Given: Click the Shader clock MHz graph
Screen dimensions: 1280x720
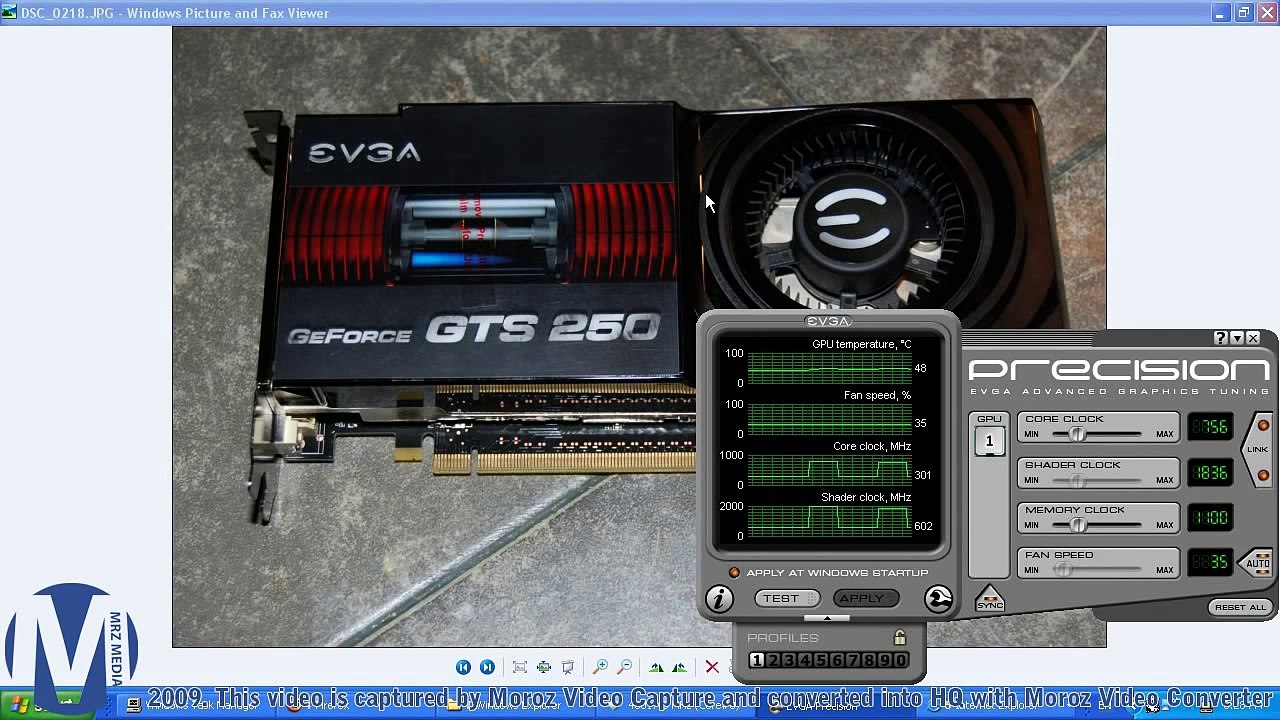Looking at the screenshot, I should 829,521.
